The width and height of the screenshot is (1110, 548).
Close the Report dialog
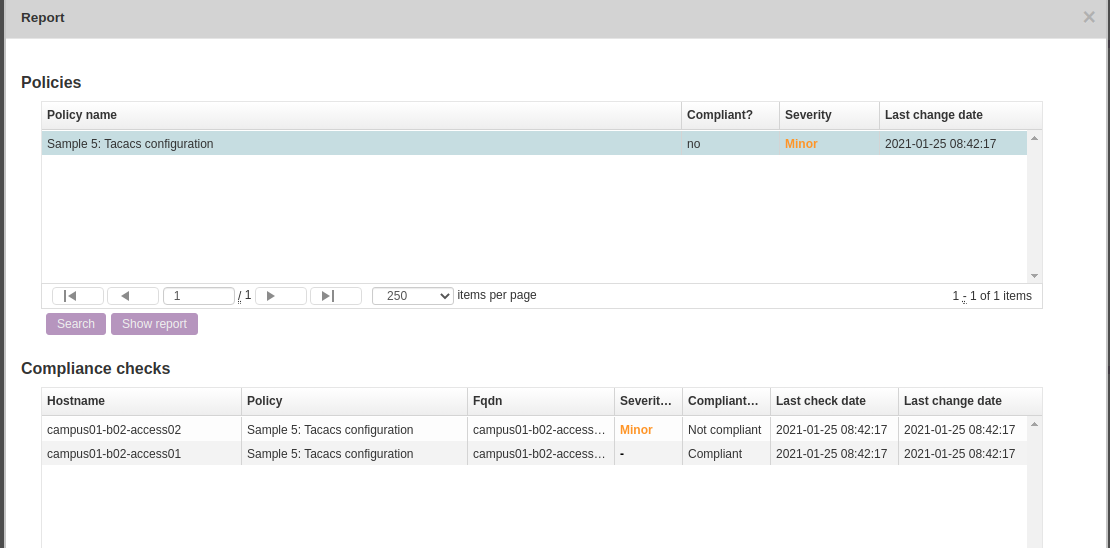coord(1089,17)
